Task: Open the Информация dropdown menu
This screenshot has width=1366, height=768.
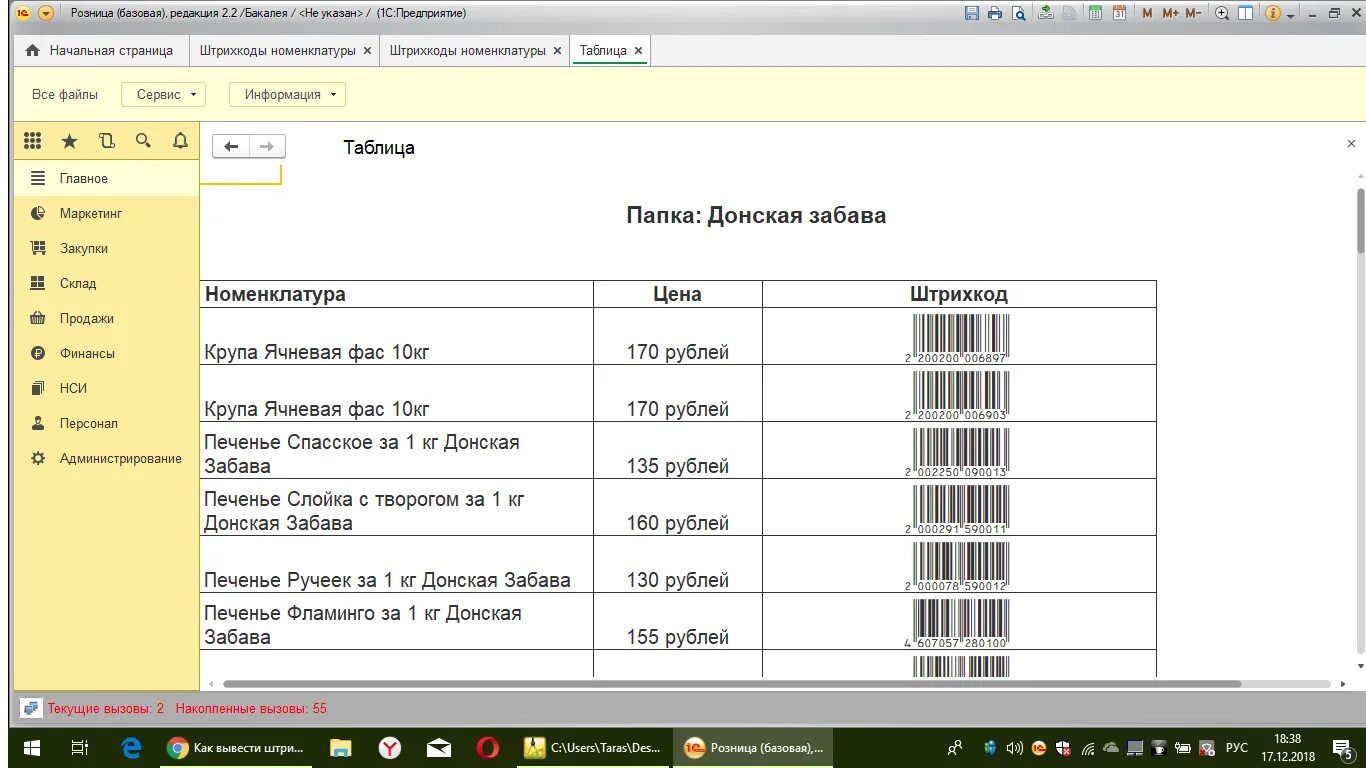Action: (287, 94)
